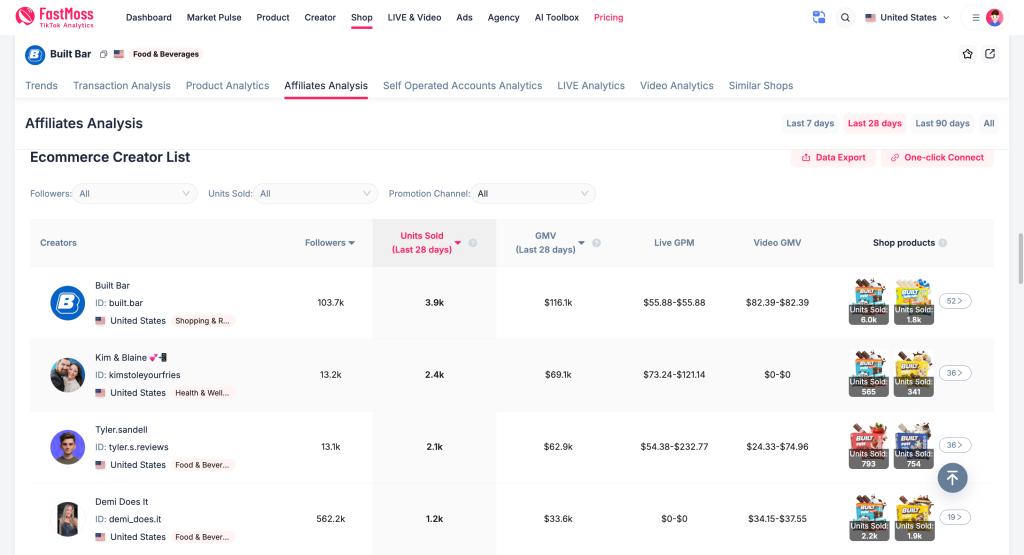Switch to Self Operated Accounts Analytics tab

(x=462, y=86)
